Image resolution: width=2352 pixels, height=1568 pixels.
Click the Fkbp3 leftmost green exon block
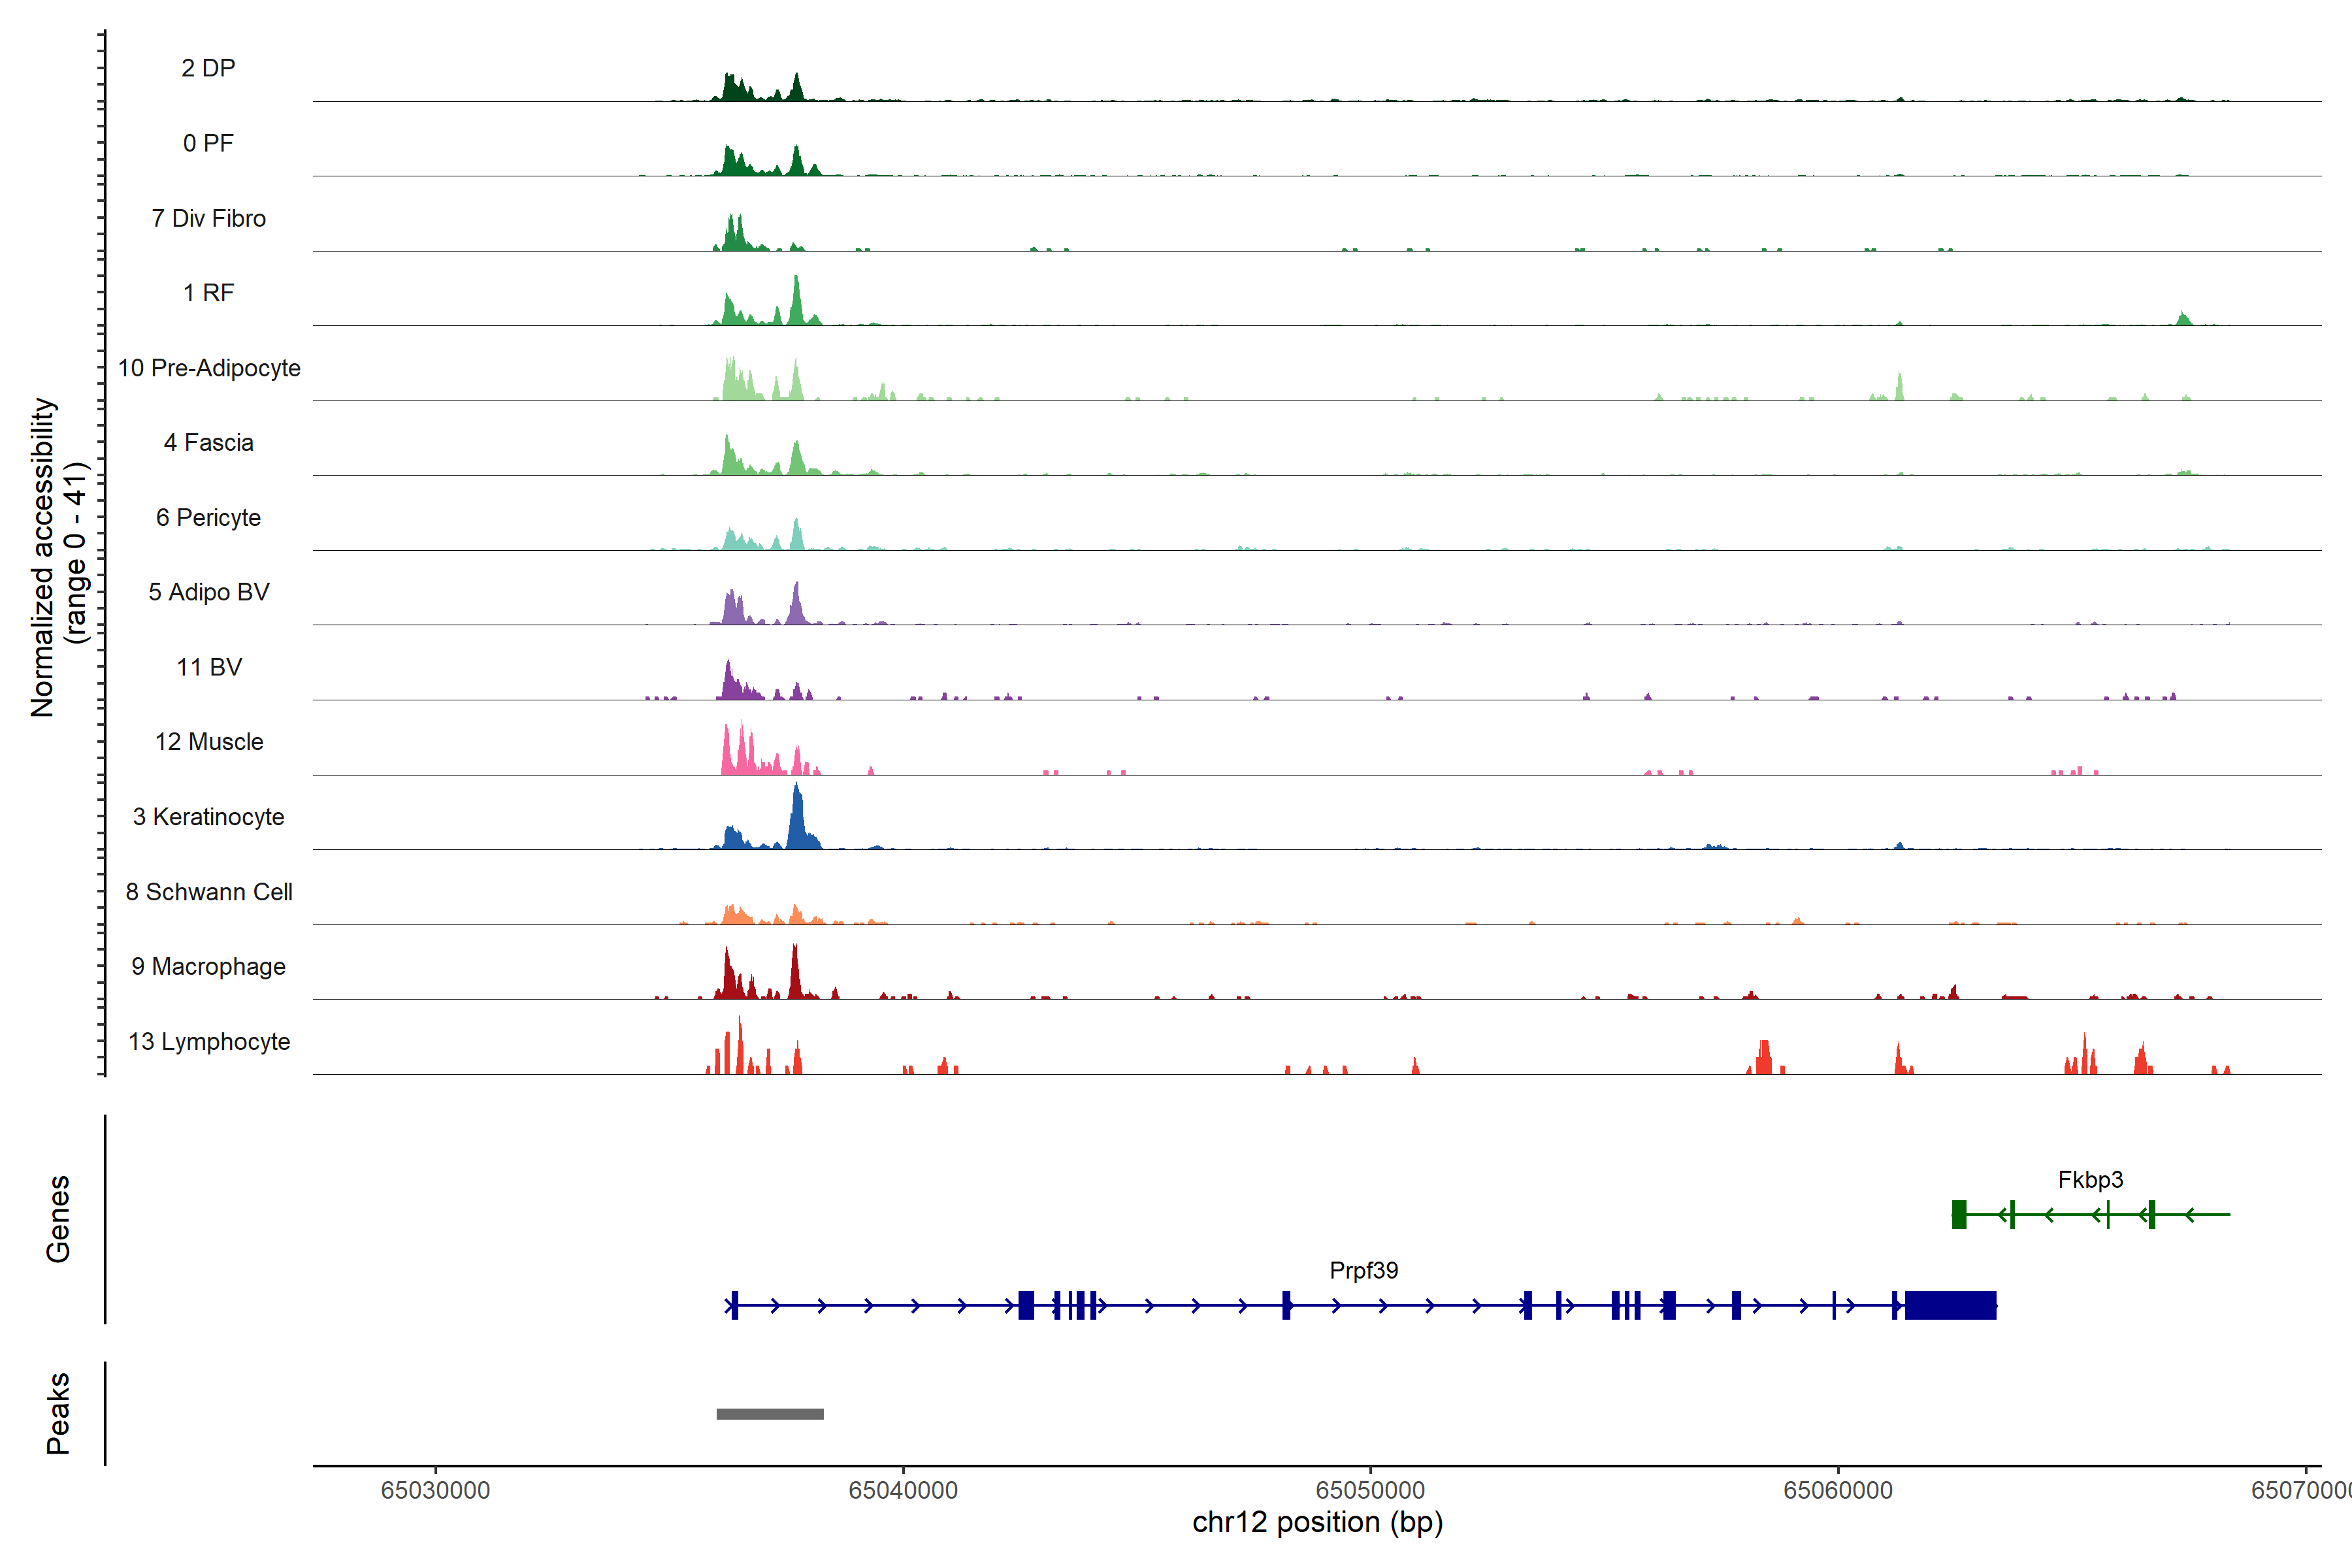pos(1959,1214)
